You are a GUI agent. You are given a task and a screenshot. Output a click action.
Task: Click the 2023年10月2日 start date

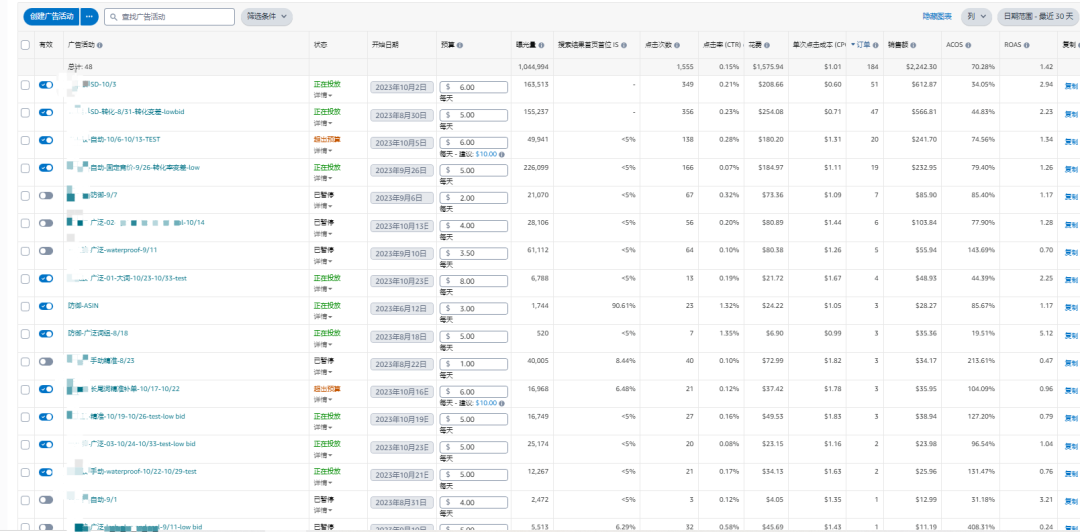point(402,88)
